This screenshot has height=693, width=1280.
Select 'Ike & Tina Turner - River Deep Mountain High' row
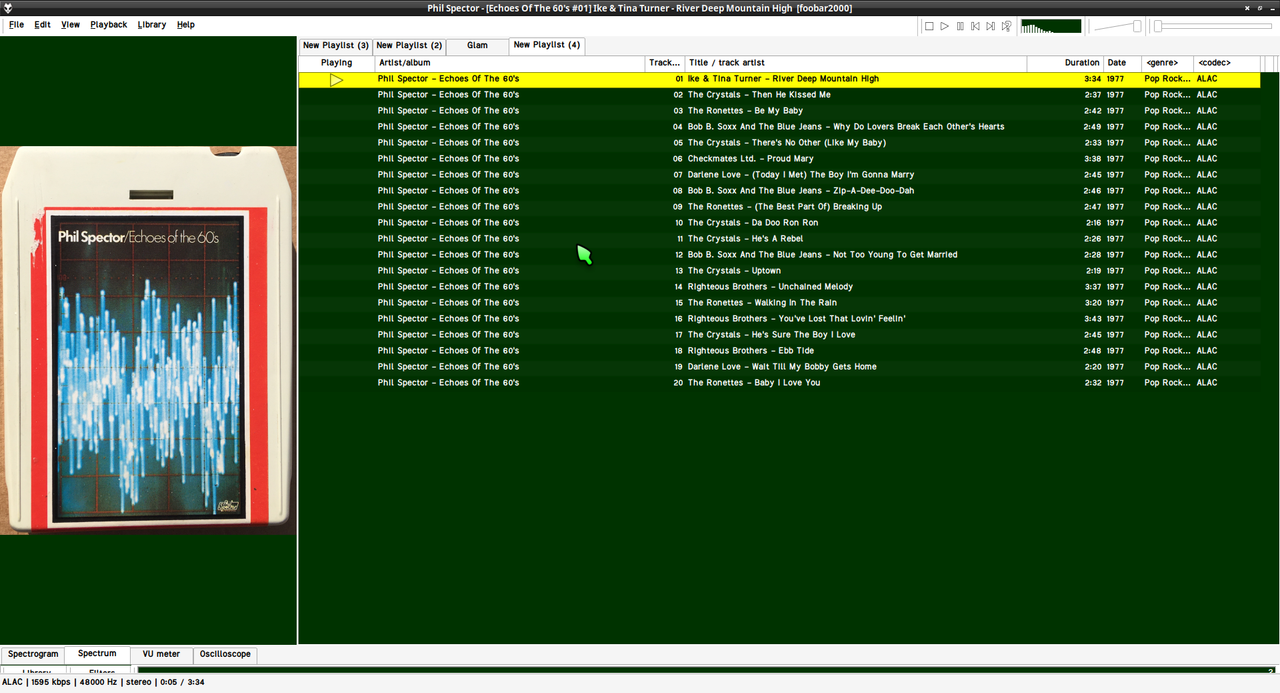pyautogui.click(x=780, y=79)
